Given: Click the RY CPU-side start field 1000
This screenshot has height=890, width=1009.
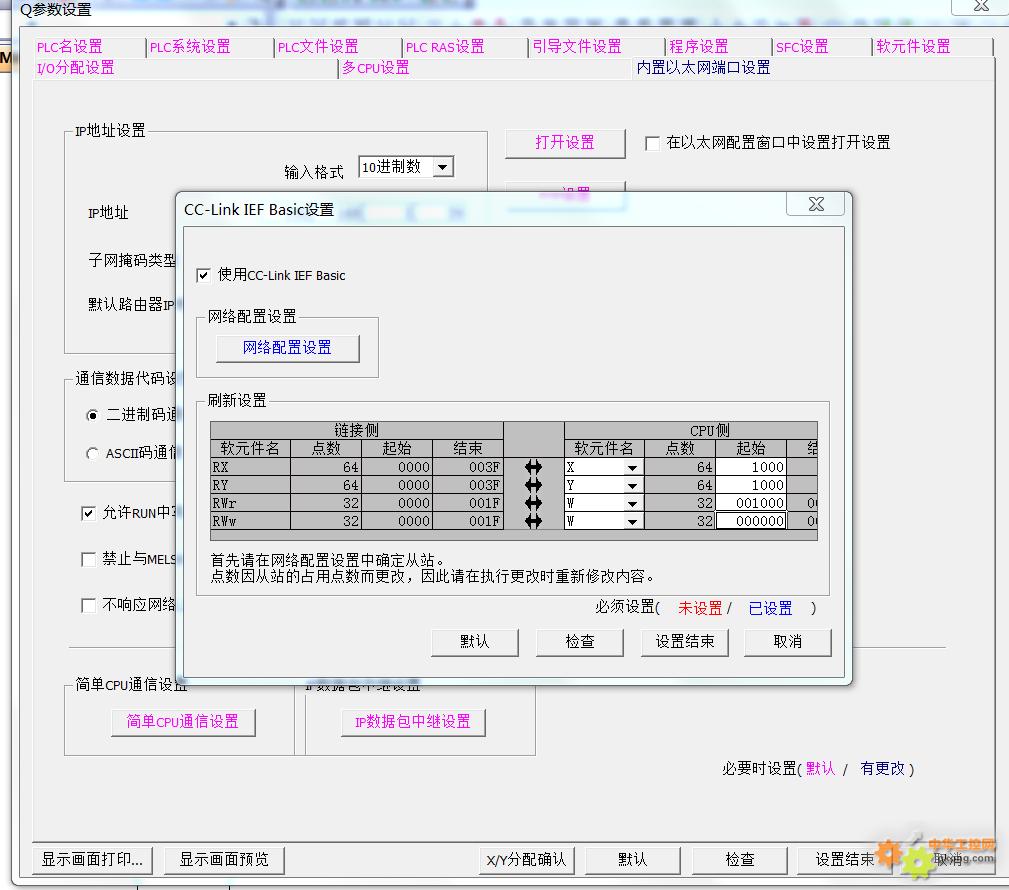Looking at the screenshot, I should pyautogui.click(x=750, y=485).
